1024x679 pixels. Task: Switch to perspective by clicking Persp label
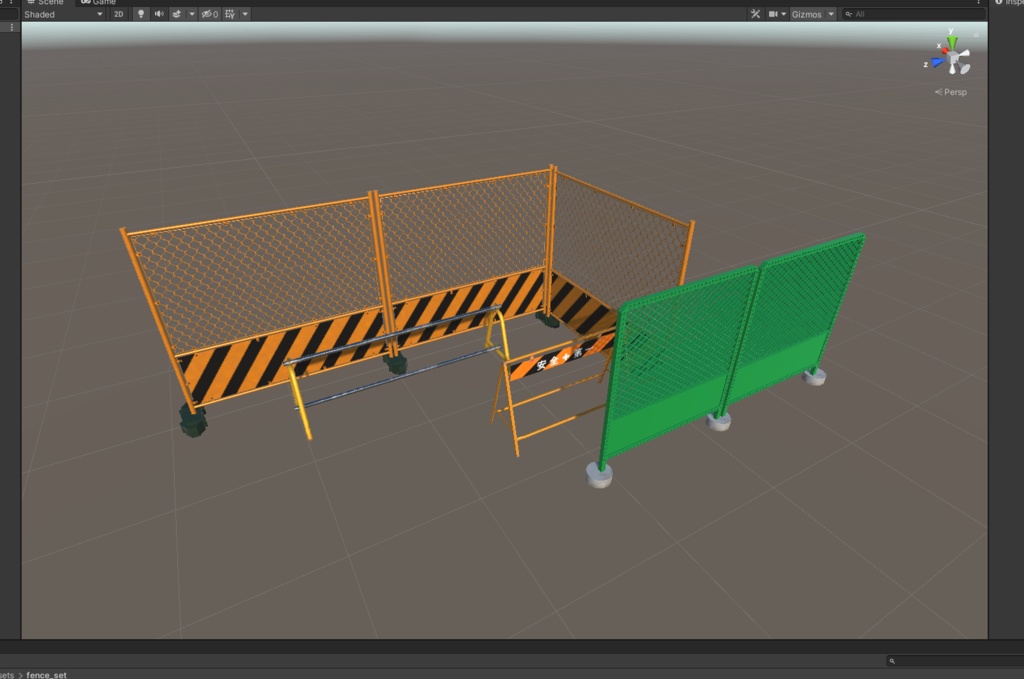pos(953,91)
